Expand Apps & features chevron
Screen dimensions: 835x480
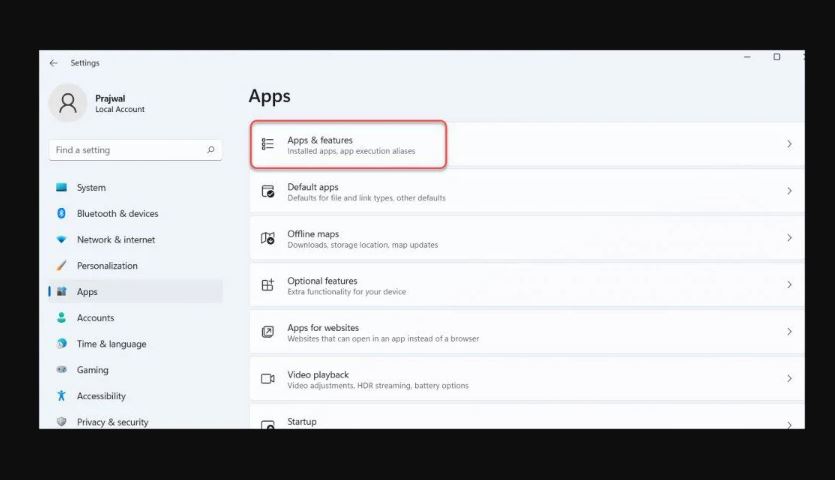pos(789,144)
